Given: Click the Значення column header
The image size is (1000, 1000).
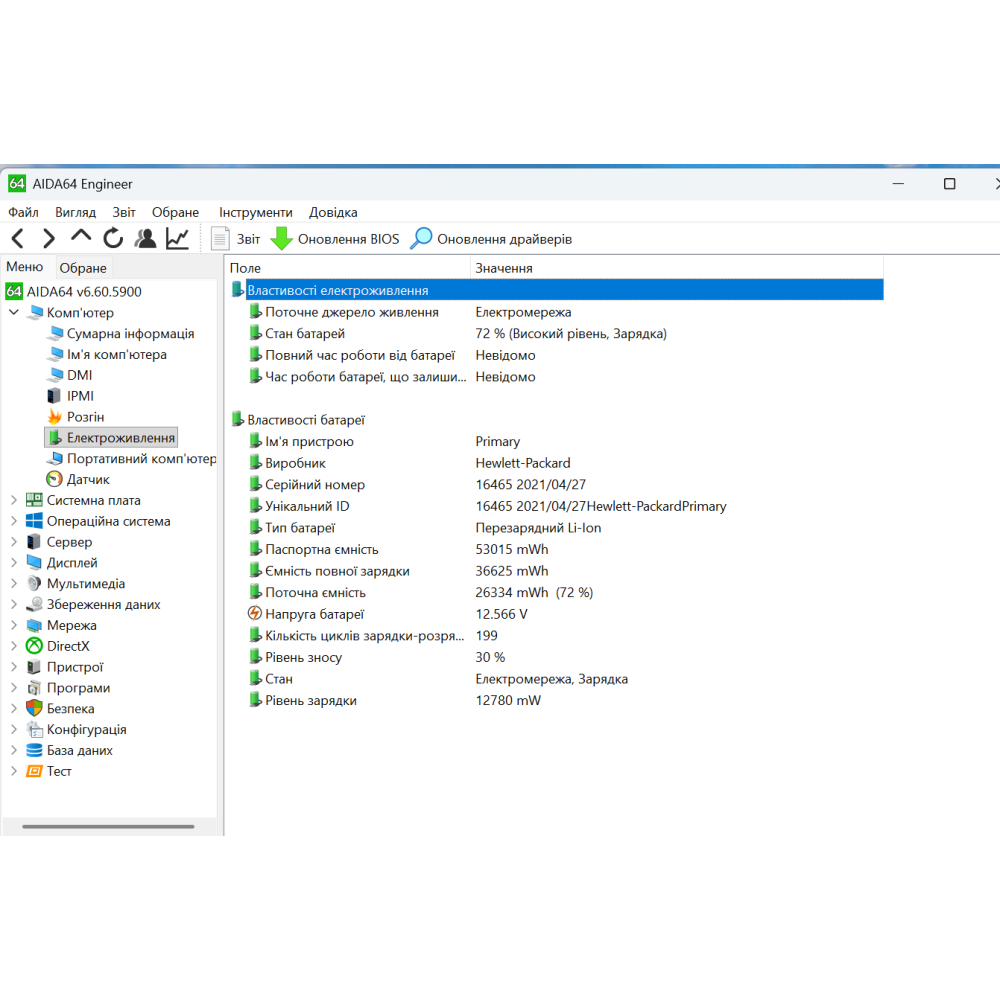Looking at the screenshot, I should (504, 268).
